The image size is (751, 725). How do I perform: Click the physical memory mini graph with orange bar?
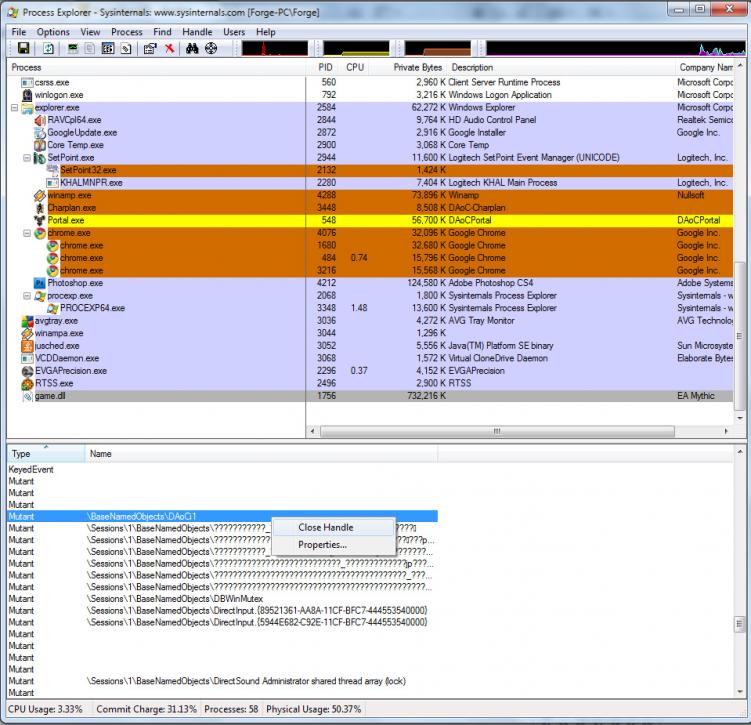(438, 48)
